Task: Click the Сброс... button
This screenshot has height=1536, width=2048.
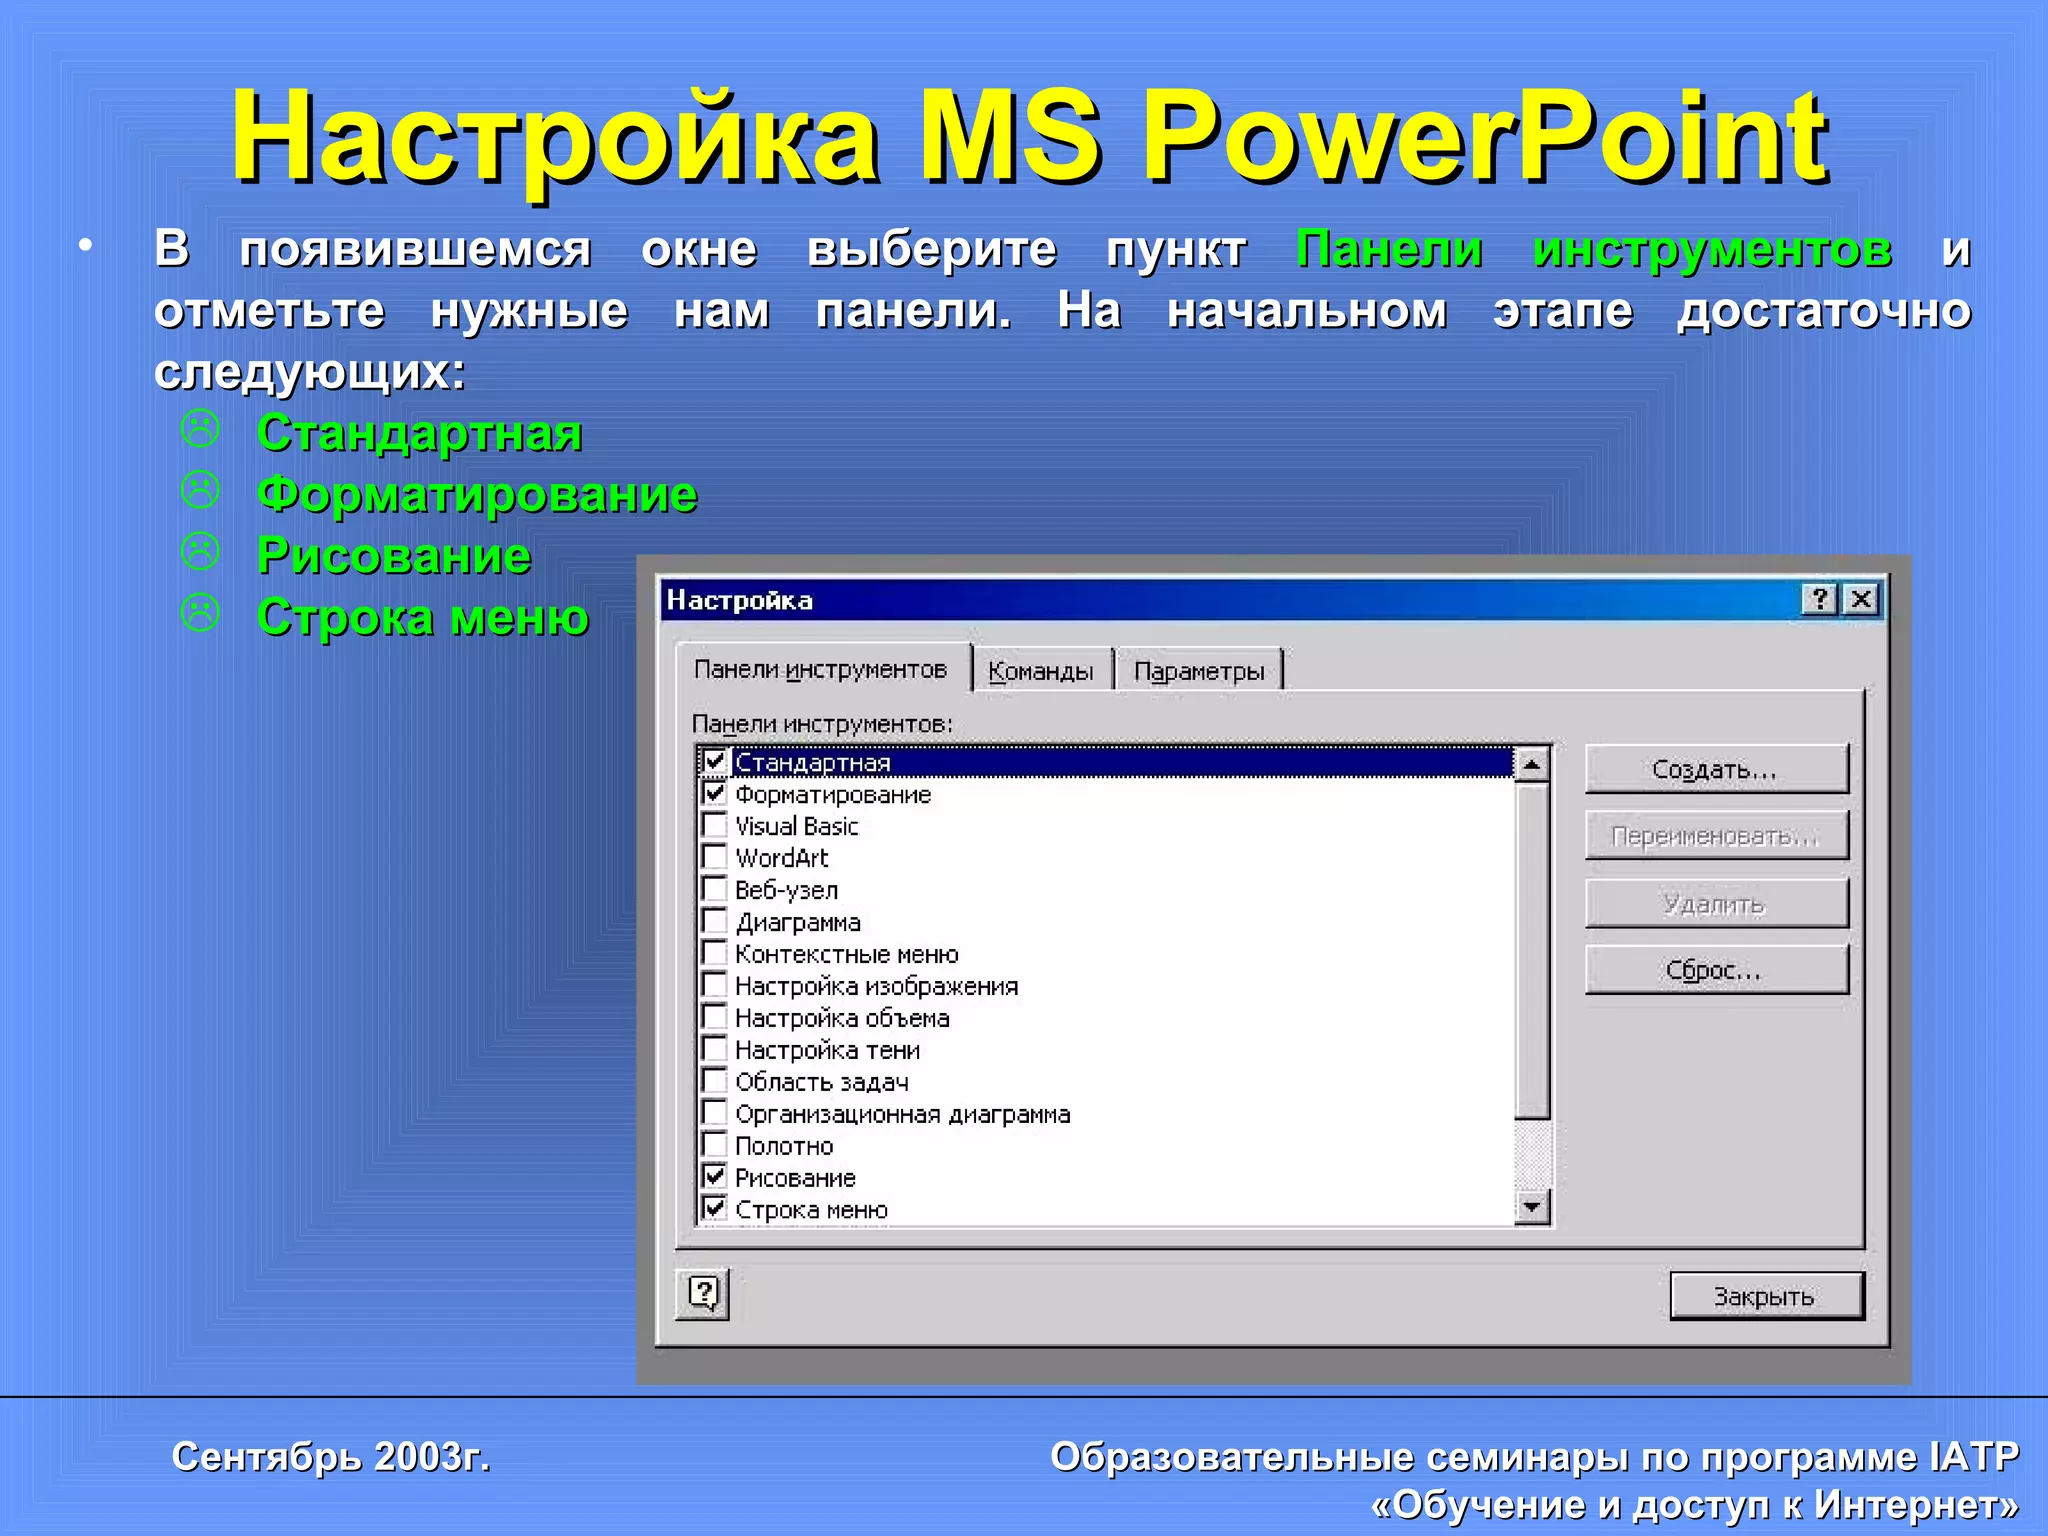Action: [1716, 970]
